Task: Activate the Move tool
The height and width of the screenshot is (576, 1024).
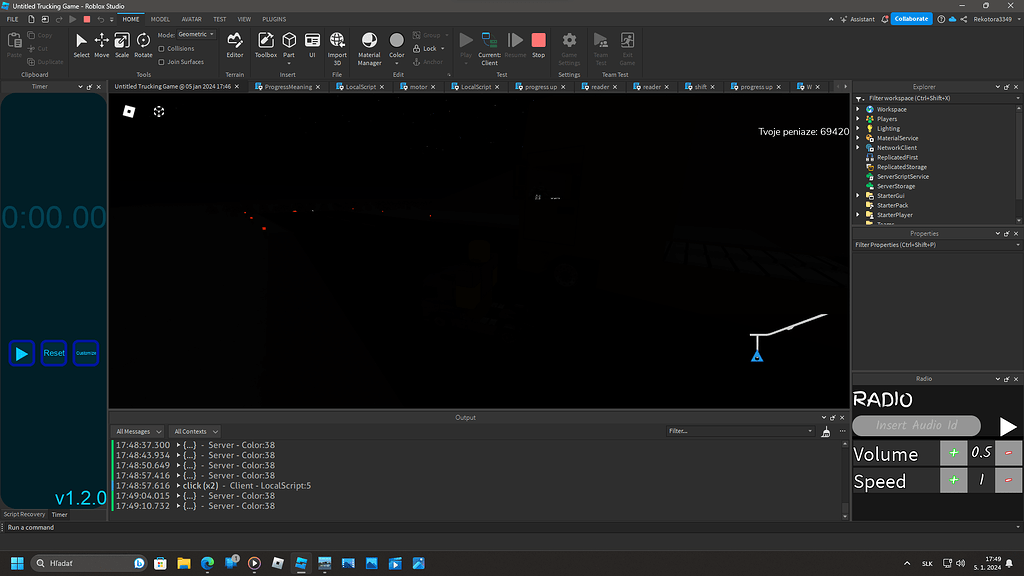Action: pyautogui.click(x=101, y=45)
